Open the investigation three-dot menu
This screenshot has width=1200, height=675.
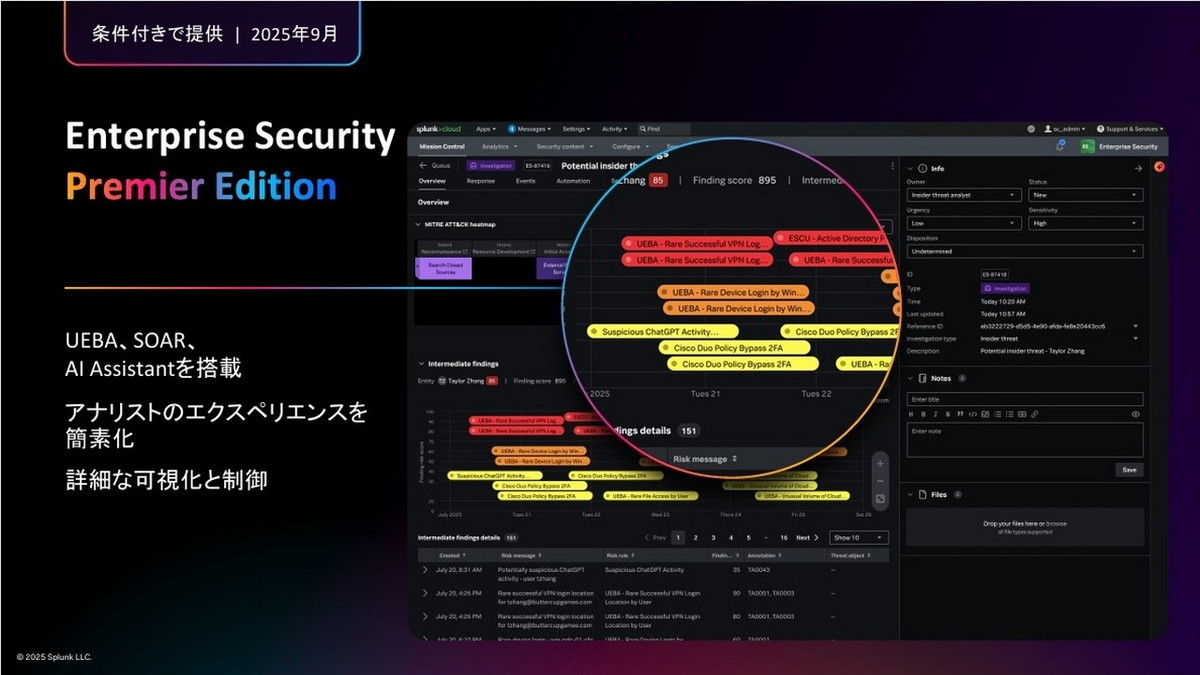click(x=892, y=165)
